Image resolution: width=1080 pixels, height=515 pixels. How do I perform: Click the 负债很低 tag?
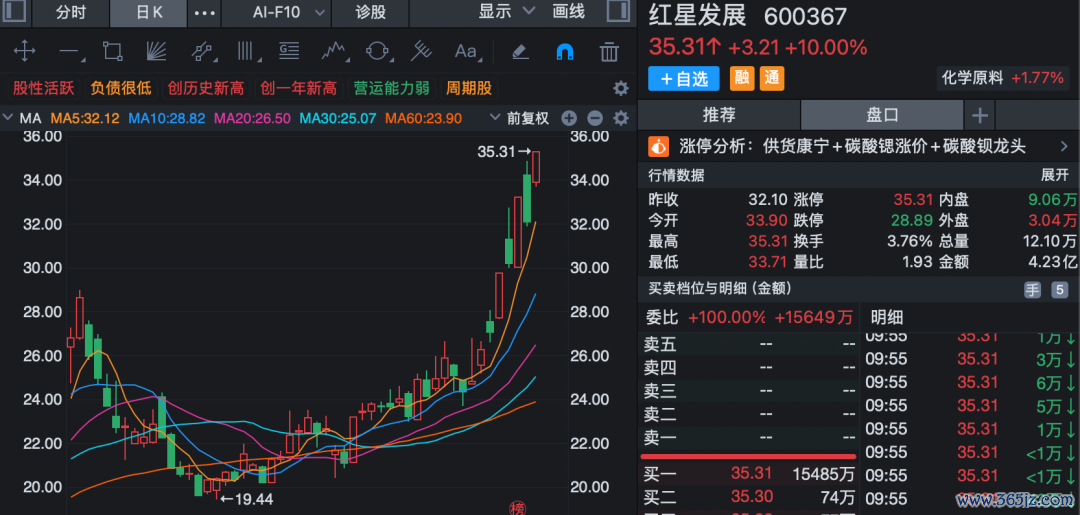(x=121, y=88)
